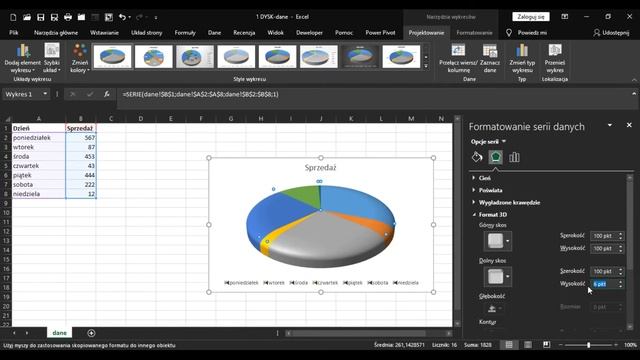Screen dimensions: 640x360
Task: Click bottom bevel Wysokość stepper arrows
Action: coord(620,284)
